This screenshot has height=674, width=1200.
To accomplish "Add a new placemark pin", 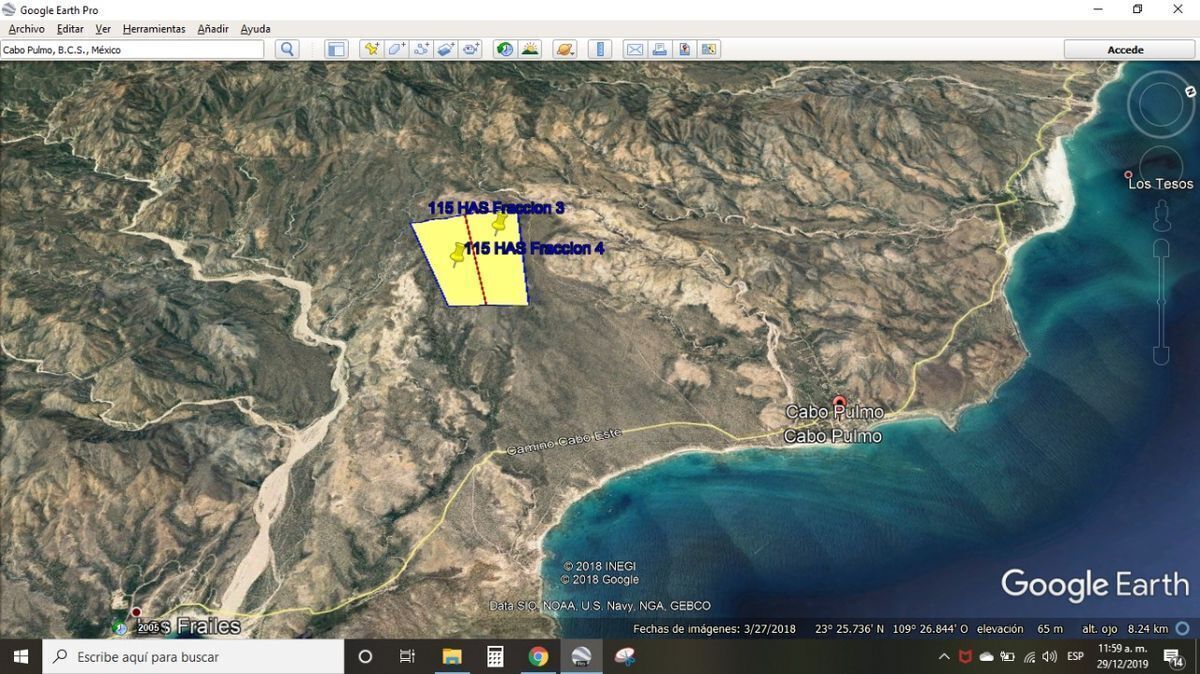I will coord(372,49).
